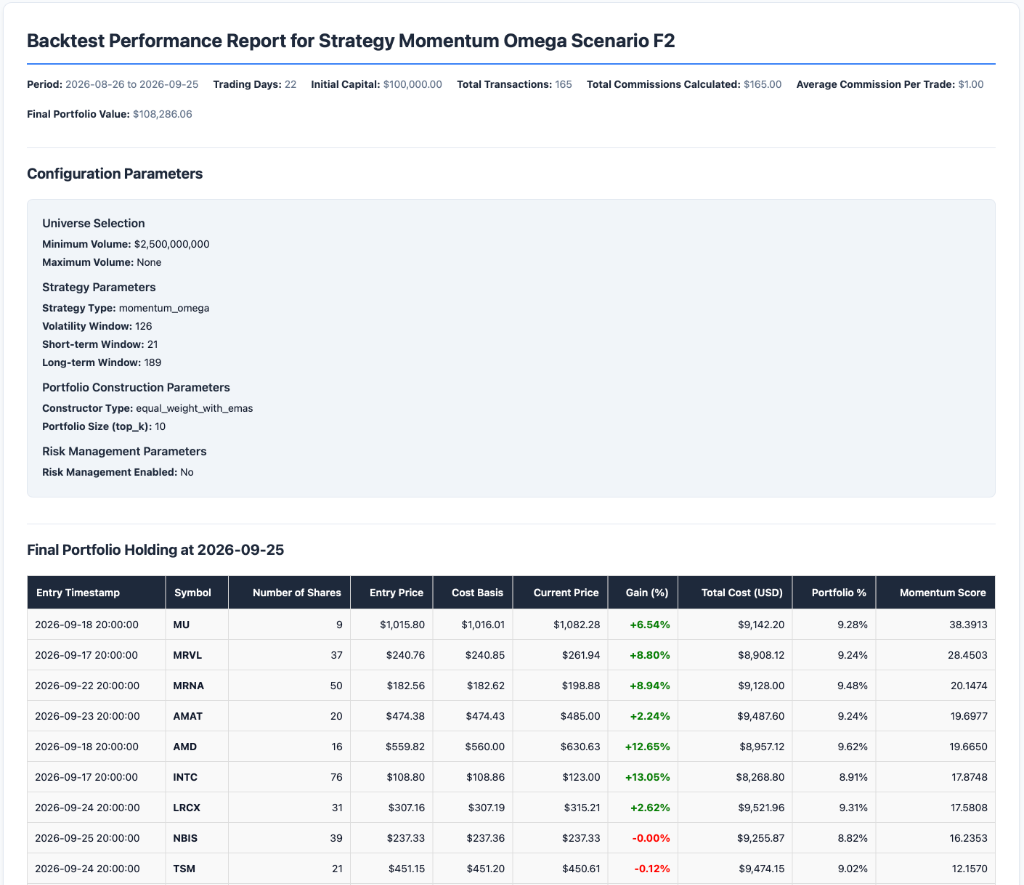The width and height of the screenshot is (1024, 885).
Task: Click INTC number of shares 76
Action: (289, 777)
